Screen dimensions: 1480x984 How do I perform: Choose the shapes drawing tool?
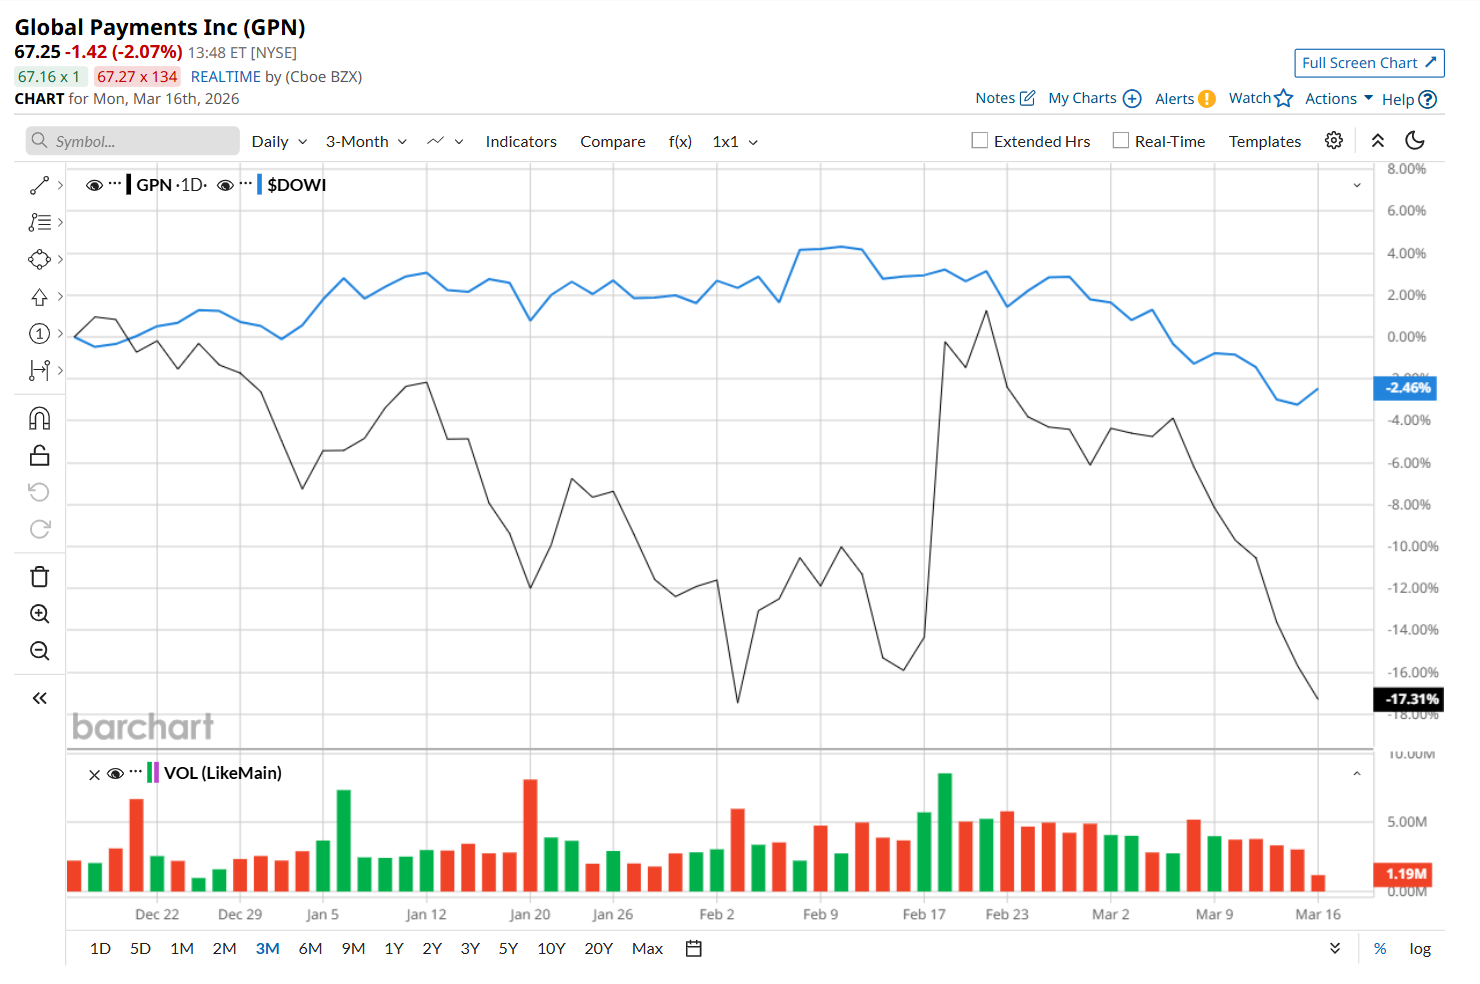(x=39, y=259)
